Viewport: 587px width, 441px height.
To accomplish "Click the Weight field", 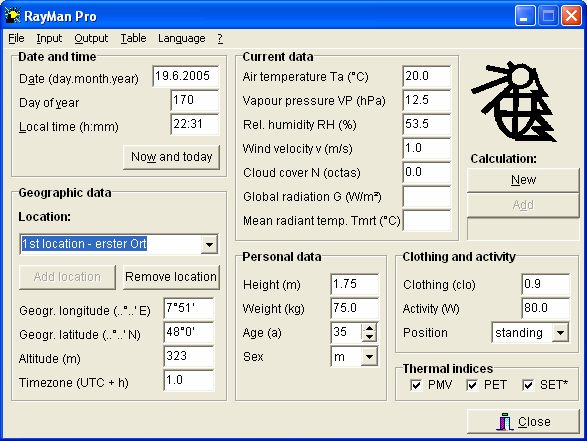I will 355,308.
